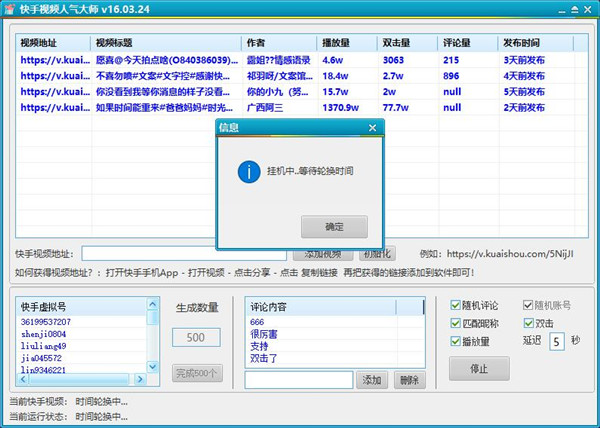Click the 评论内容 list header

(x=320, y=307)
